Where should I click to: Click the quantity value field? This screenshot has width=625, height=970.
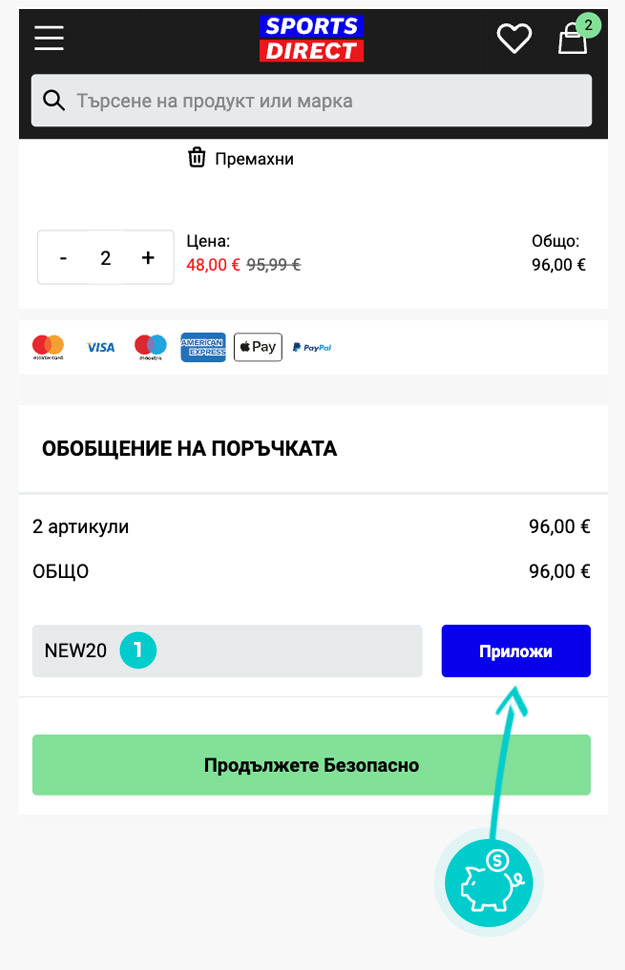pos(105,258)
